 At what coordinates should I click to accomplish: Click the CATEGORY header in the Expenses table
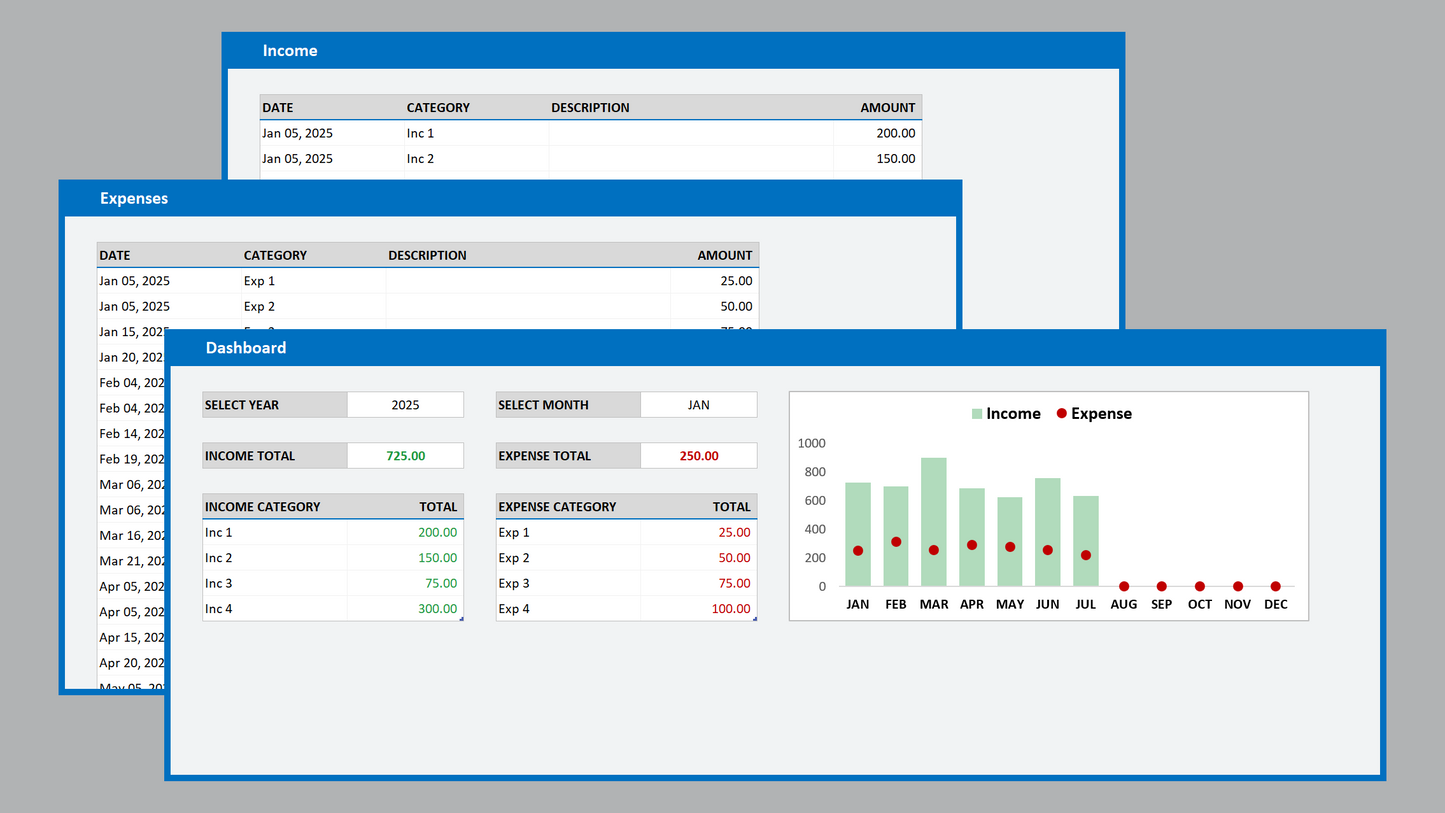(x=275, y=256)
